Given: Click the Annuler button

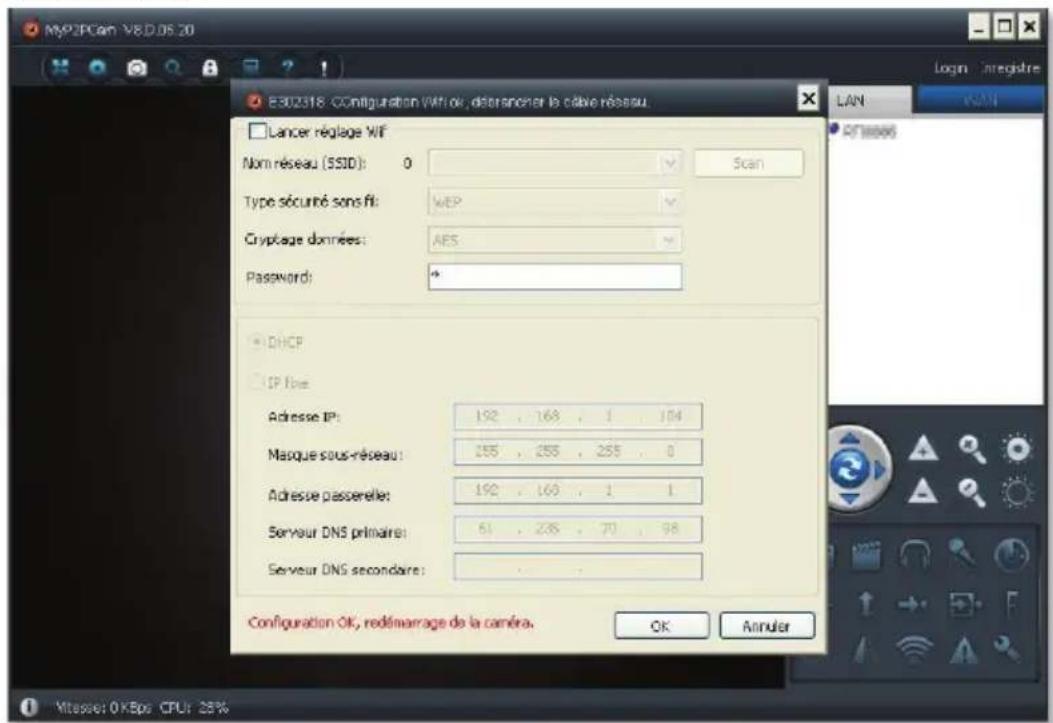Looking at the screenshot, I should point(767,626).
